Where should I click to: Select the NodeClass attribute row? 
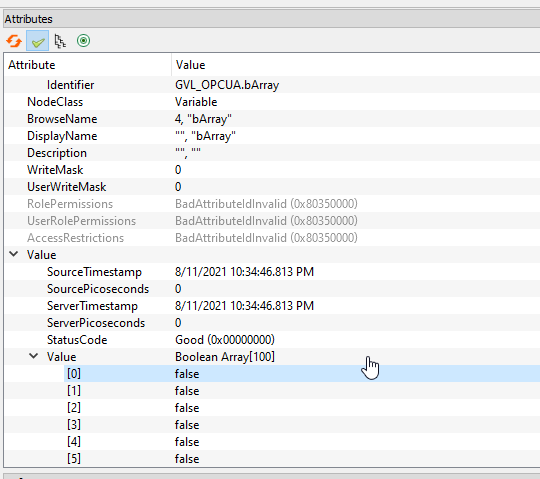click(x=272, y=102)
